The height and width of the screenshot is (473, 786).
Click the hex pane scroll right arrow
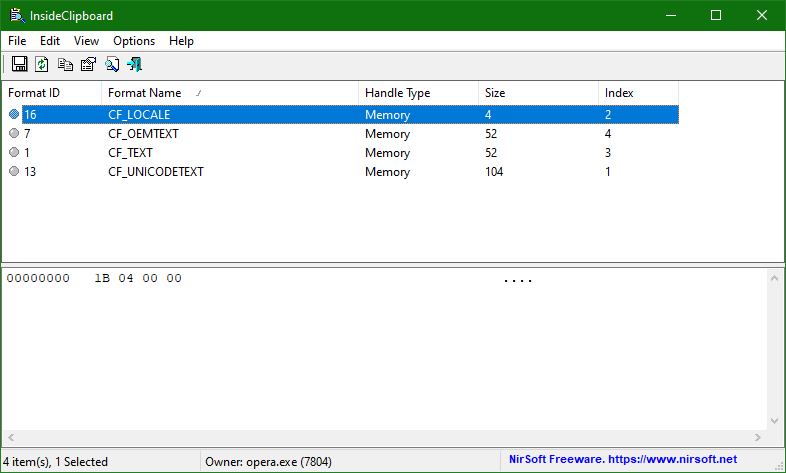click(758, 437)
